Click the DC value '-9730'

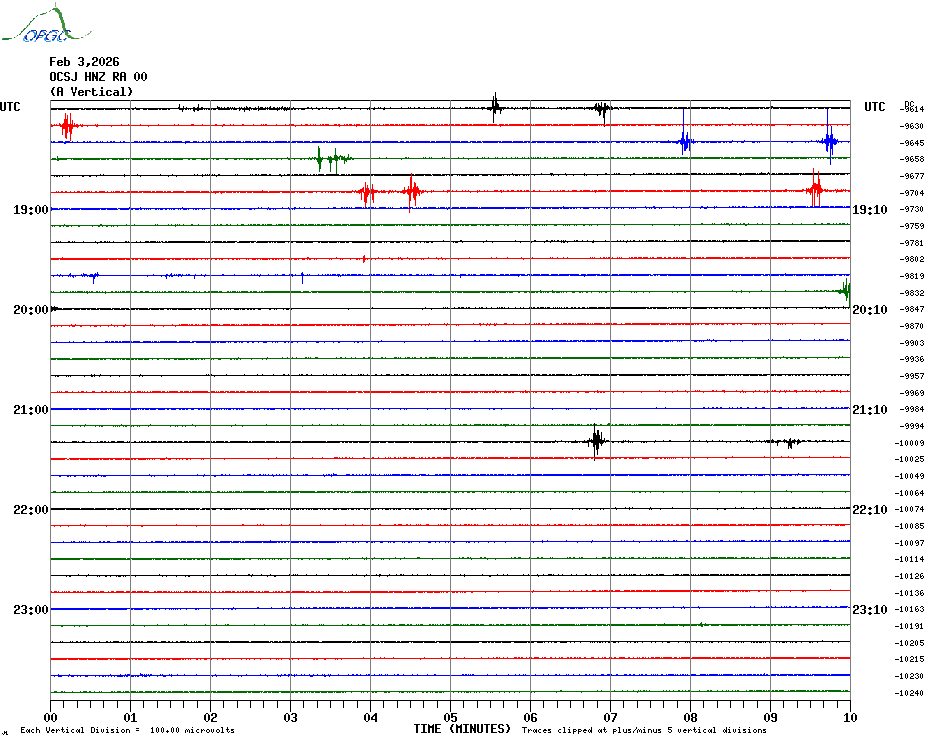click(x=912, y=209)
